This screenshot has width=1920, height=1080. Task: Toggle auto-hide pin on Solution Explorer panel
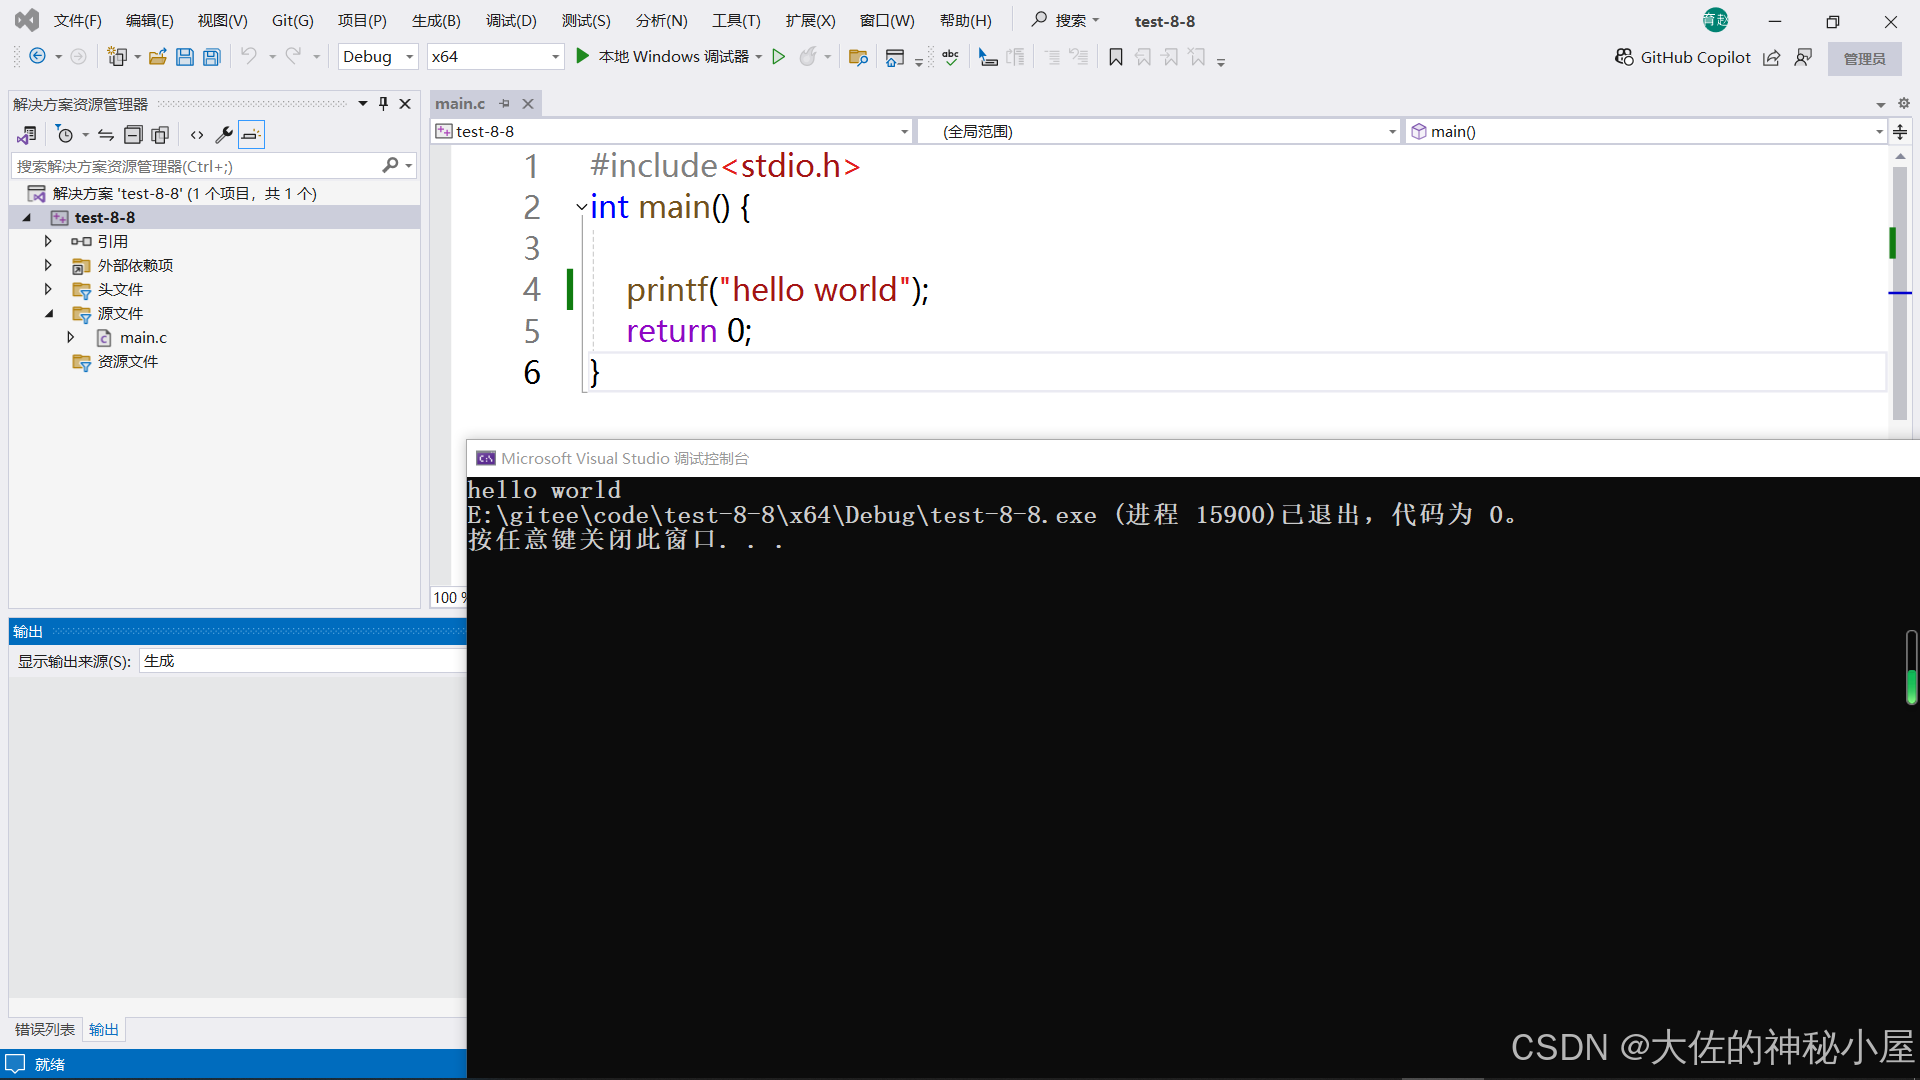(383, 103)
